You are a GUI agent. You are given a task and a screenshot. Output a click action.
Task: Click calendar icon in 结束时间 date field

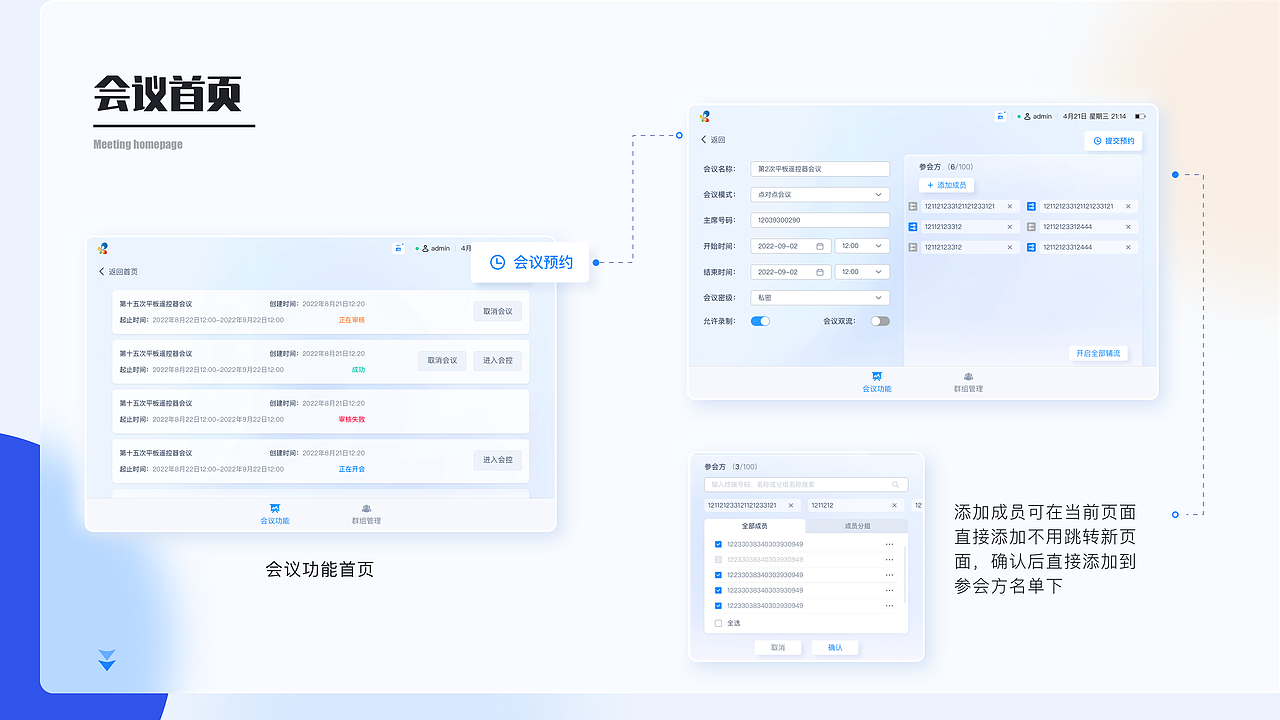820,272
